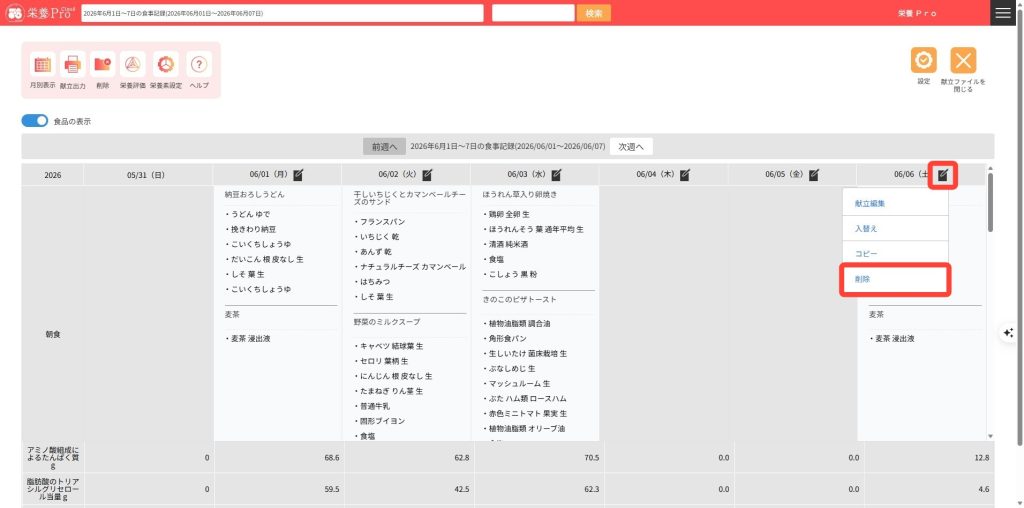Viewport: 1024px width, 508px height.
Task: Click the edit icon for 06/05 (金)
Action: tap(814, 174)
